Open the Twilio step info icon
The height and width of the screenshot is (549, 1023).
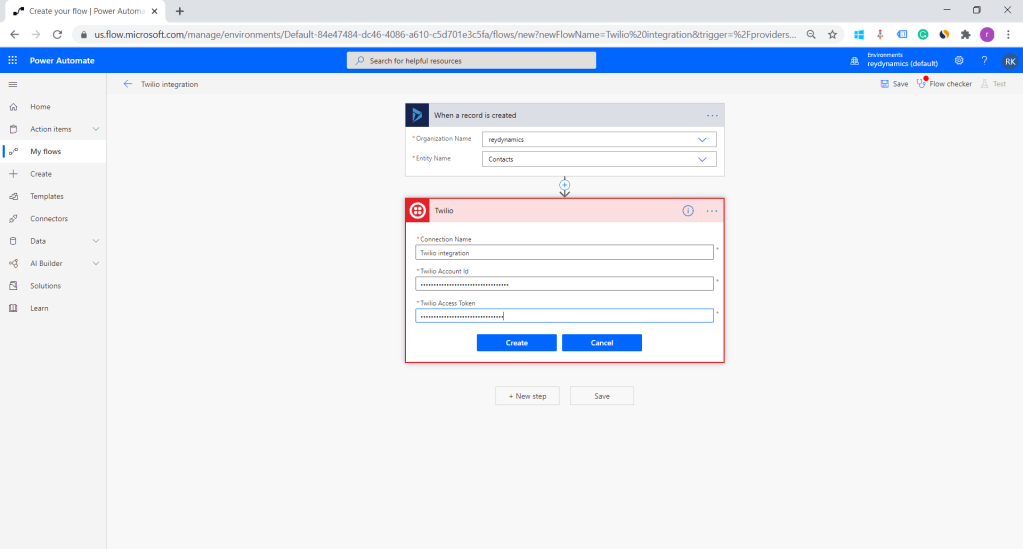coord(688,211)
